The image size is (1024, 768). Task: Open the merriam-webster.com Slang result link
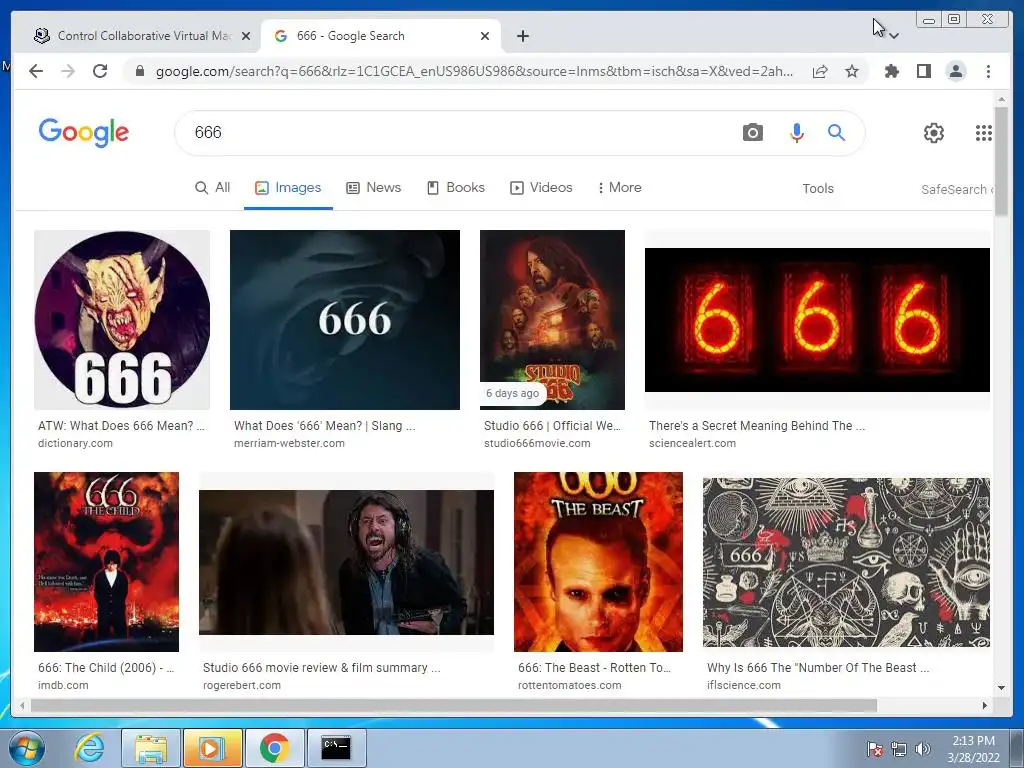point(325,426)
